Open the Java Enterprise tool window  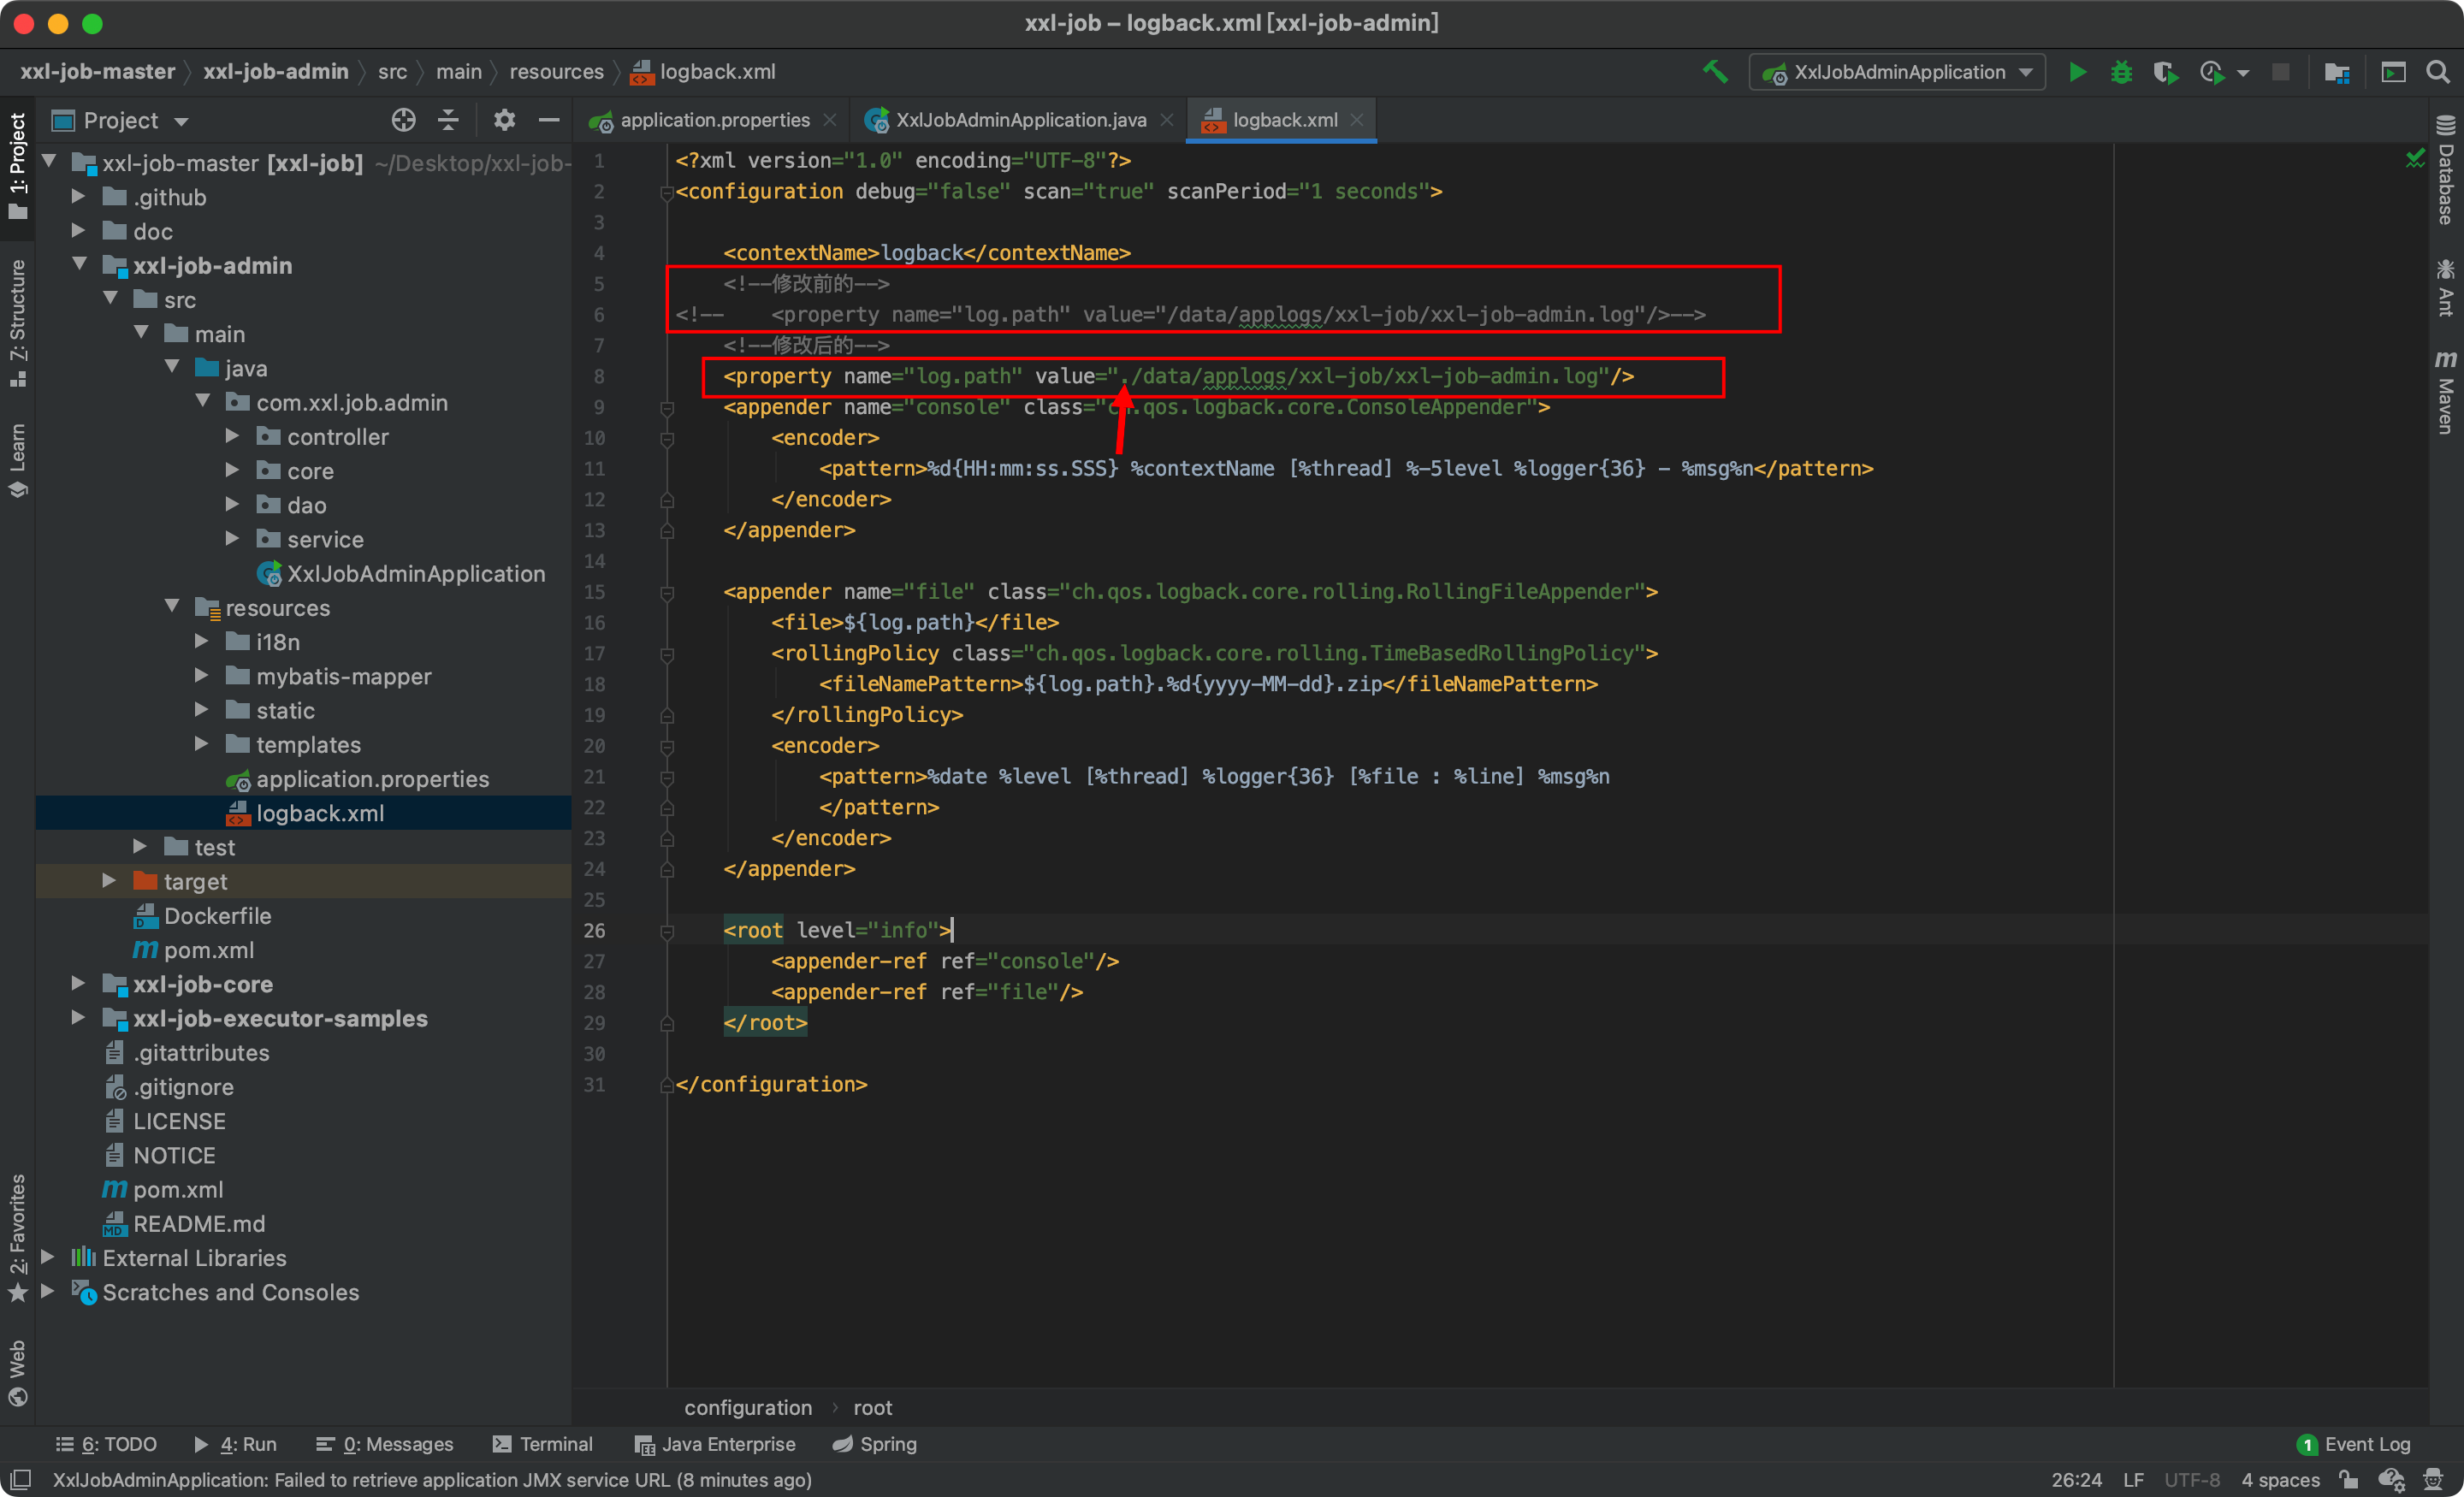click(716, 1444)
